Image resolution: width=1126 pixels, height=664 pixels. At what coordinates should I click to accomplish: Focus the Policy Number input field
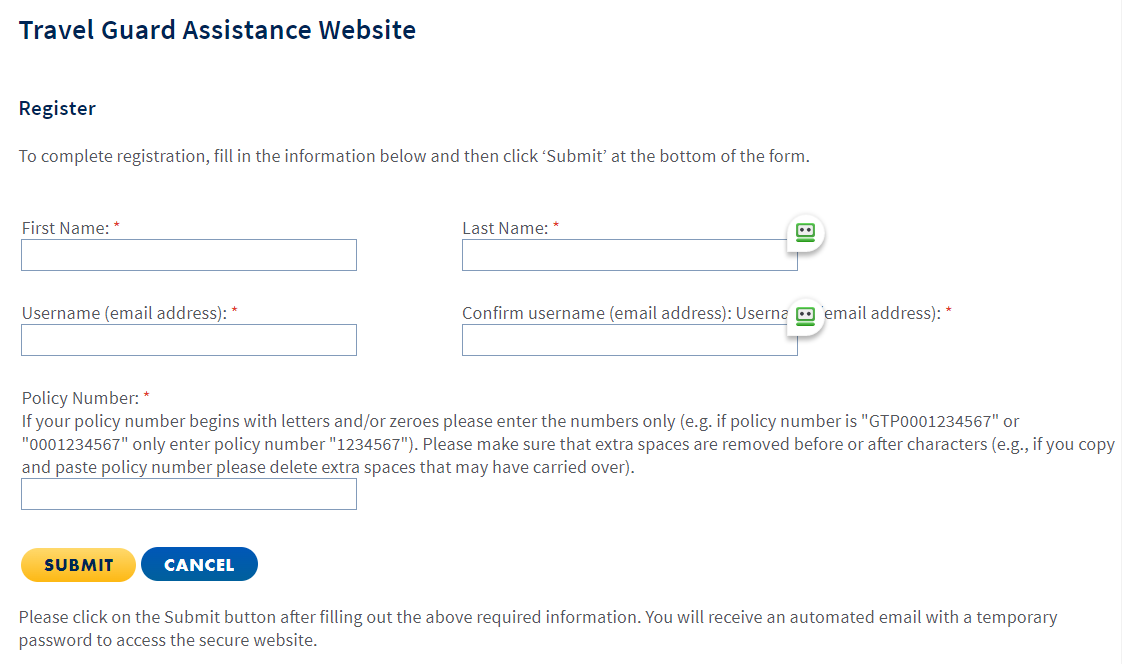189,494
